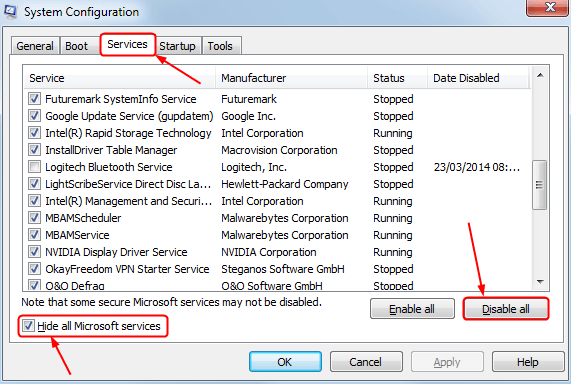
Task: Go to the Startup tab
Action: (x=177, y=46)
